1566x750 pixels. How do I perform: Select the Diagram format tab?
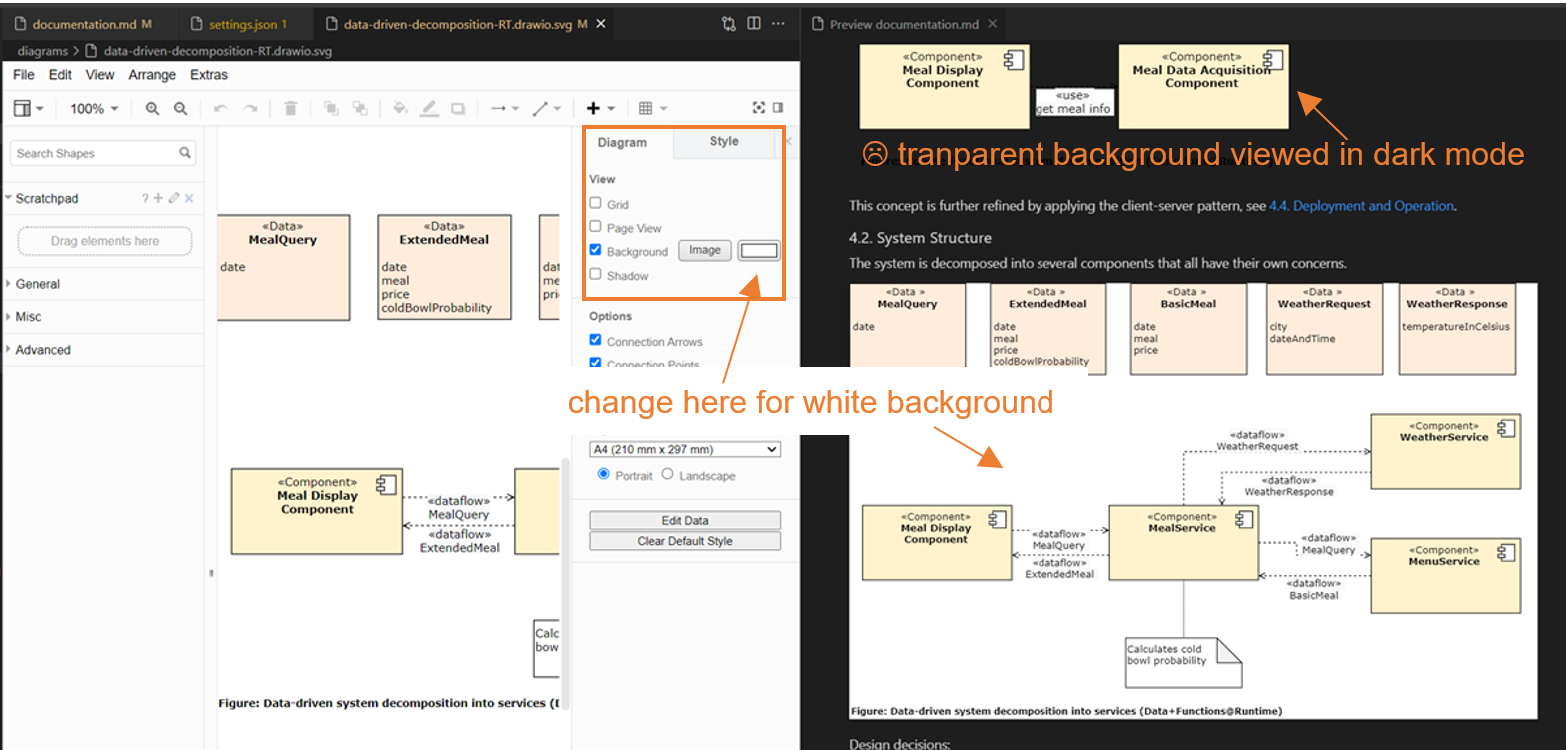click(622, 143)
